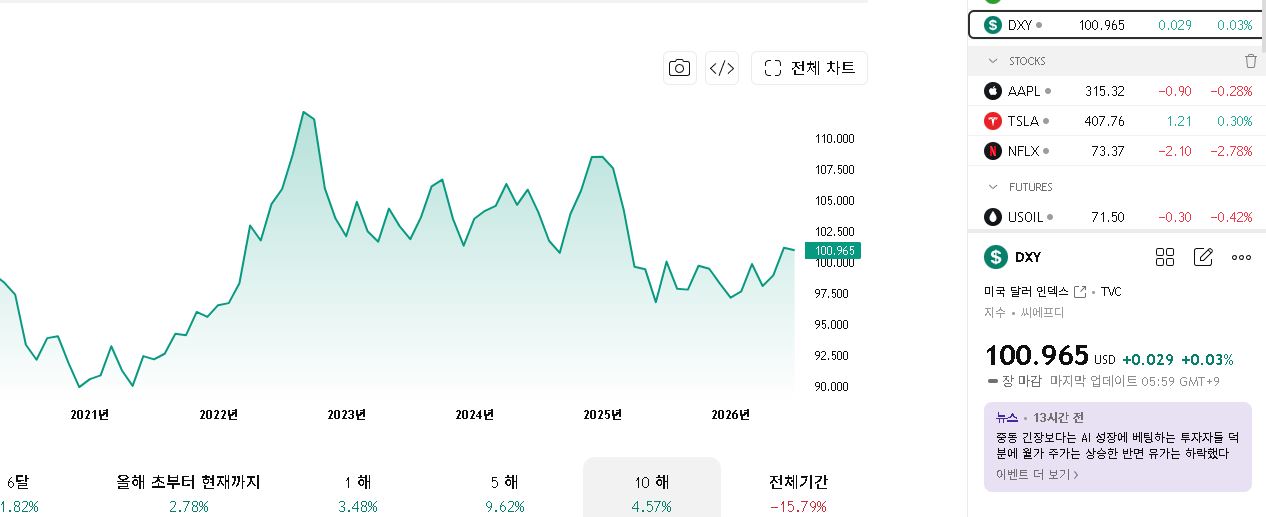
Task: Click the 2021년 label on the time axis
Action: pyautogui.click(x=89, y=415)
